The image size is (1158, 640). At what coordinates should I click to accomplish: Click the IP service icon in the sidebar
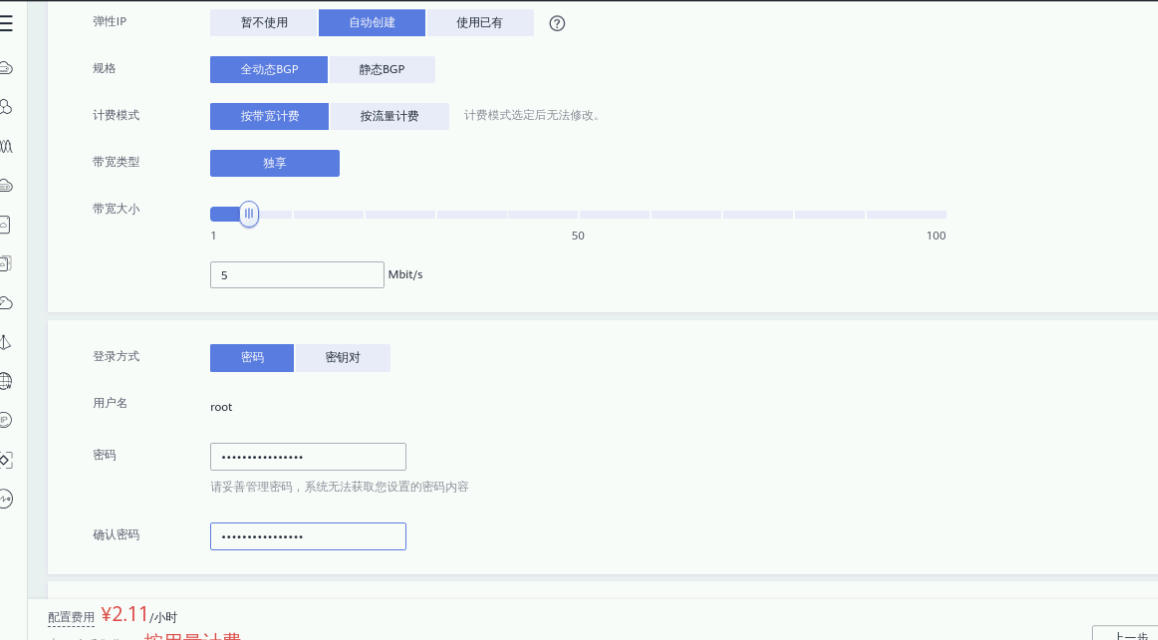8,419
